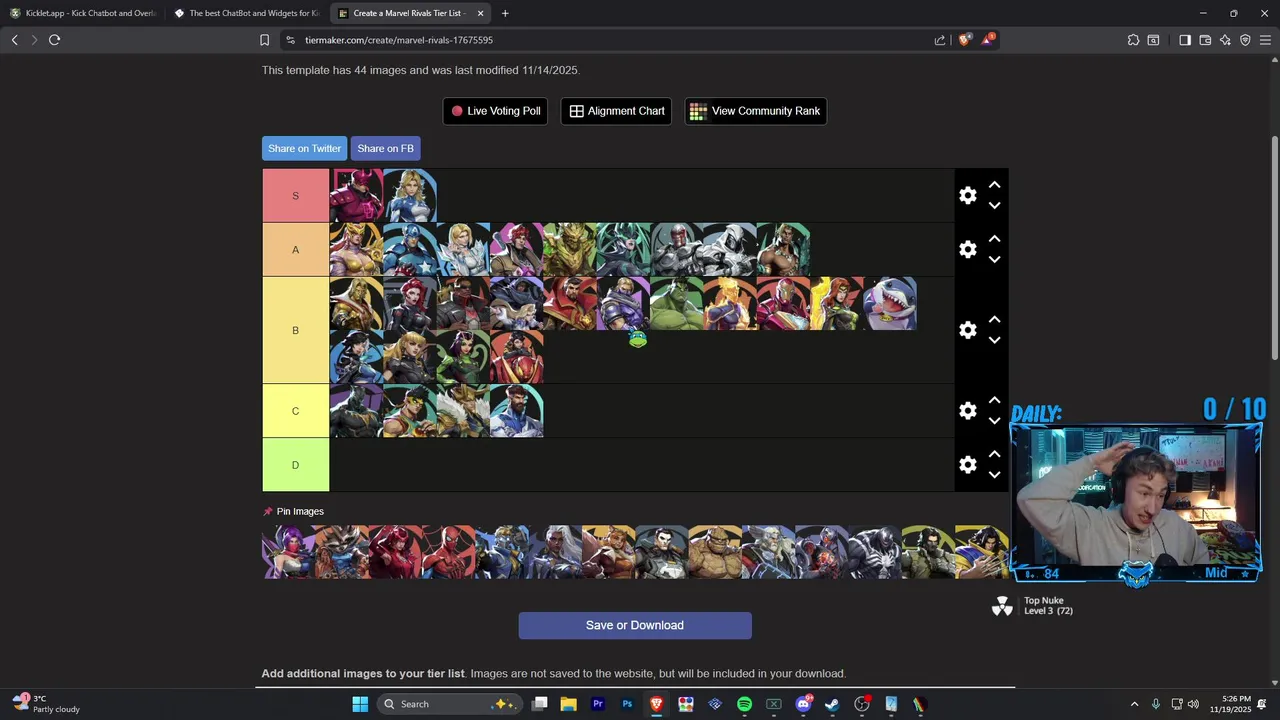Open Discord from the taskbar
This screenshot has height=720, width=1280.
point(803,704)
